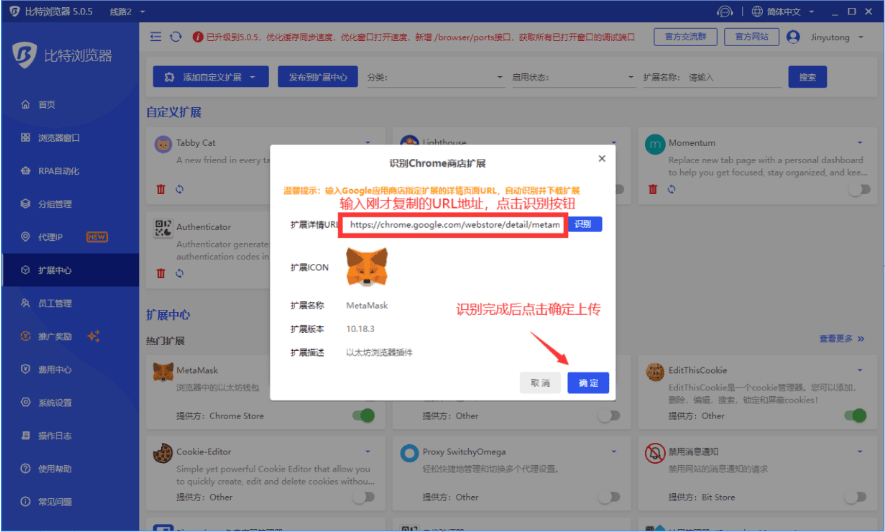
Task: Open Extension Center in the sidebar
Action: [x=70, y=270]
